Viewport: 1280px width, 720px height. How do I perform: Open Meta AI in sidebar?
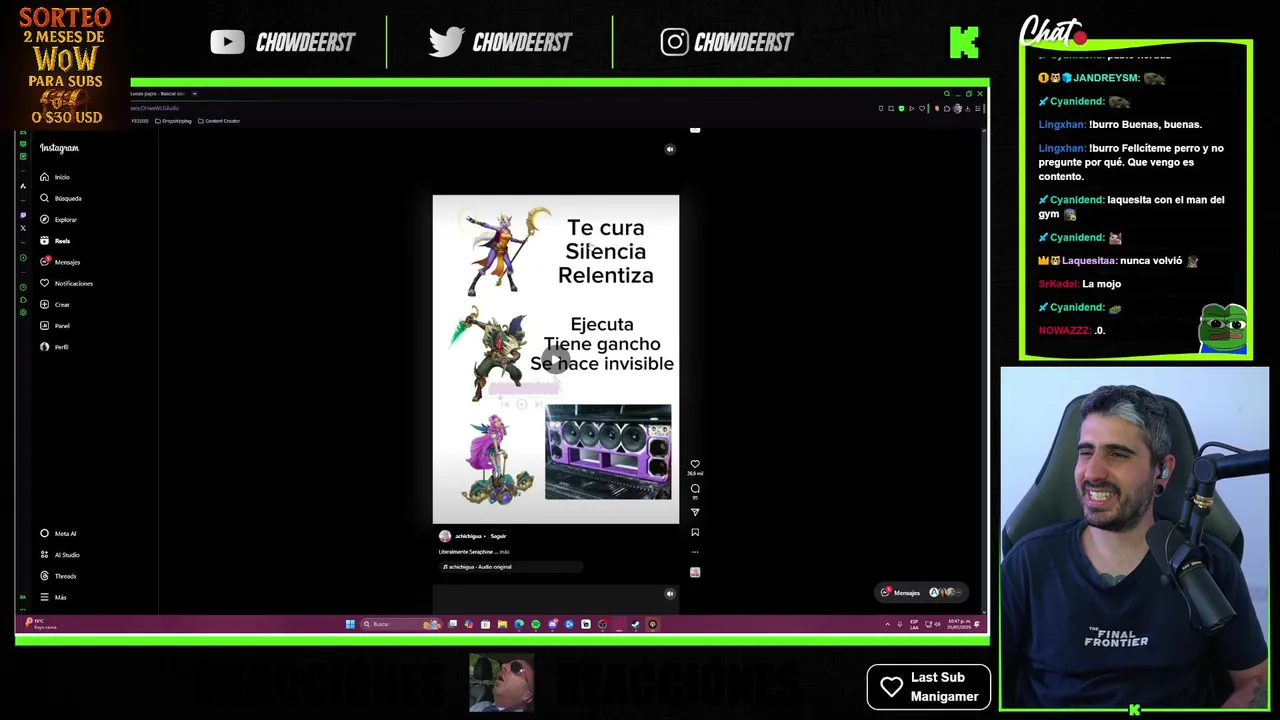[58, 533]
